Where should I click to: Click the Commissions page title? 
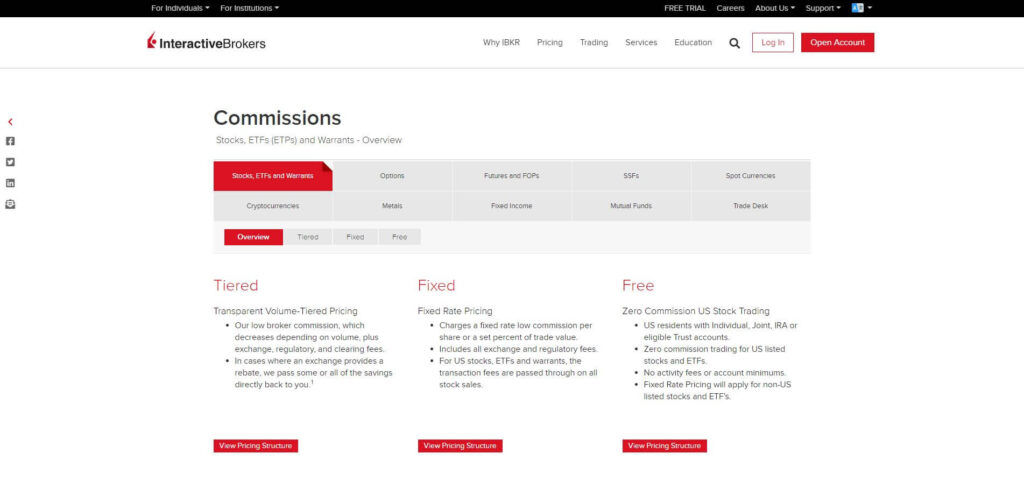tap(277, 118)
